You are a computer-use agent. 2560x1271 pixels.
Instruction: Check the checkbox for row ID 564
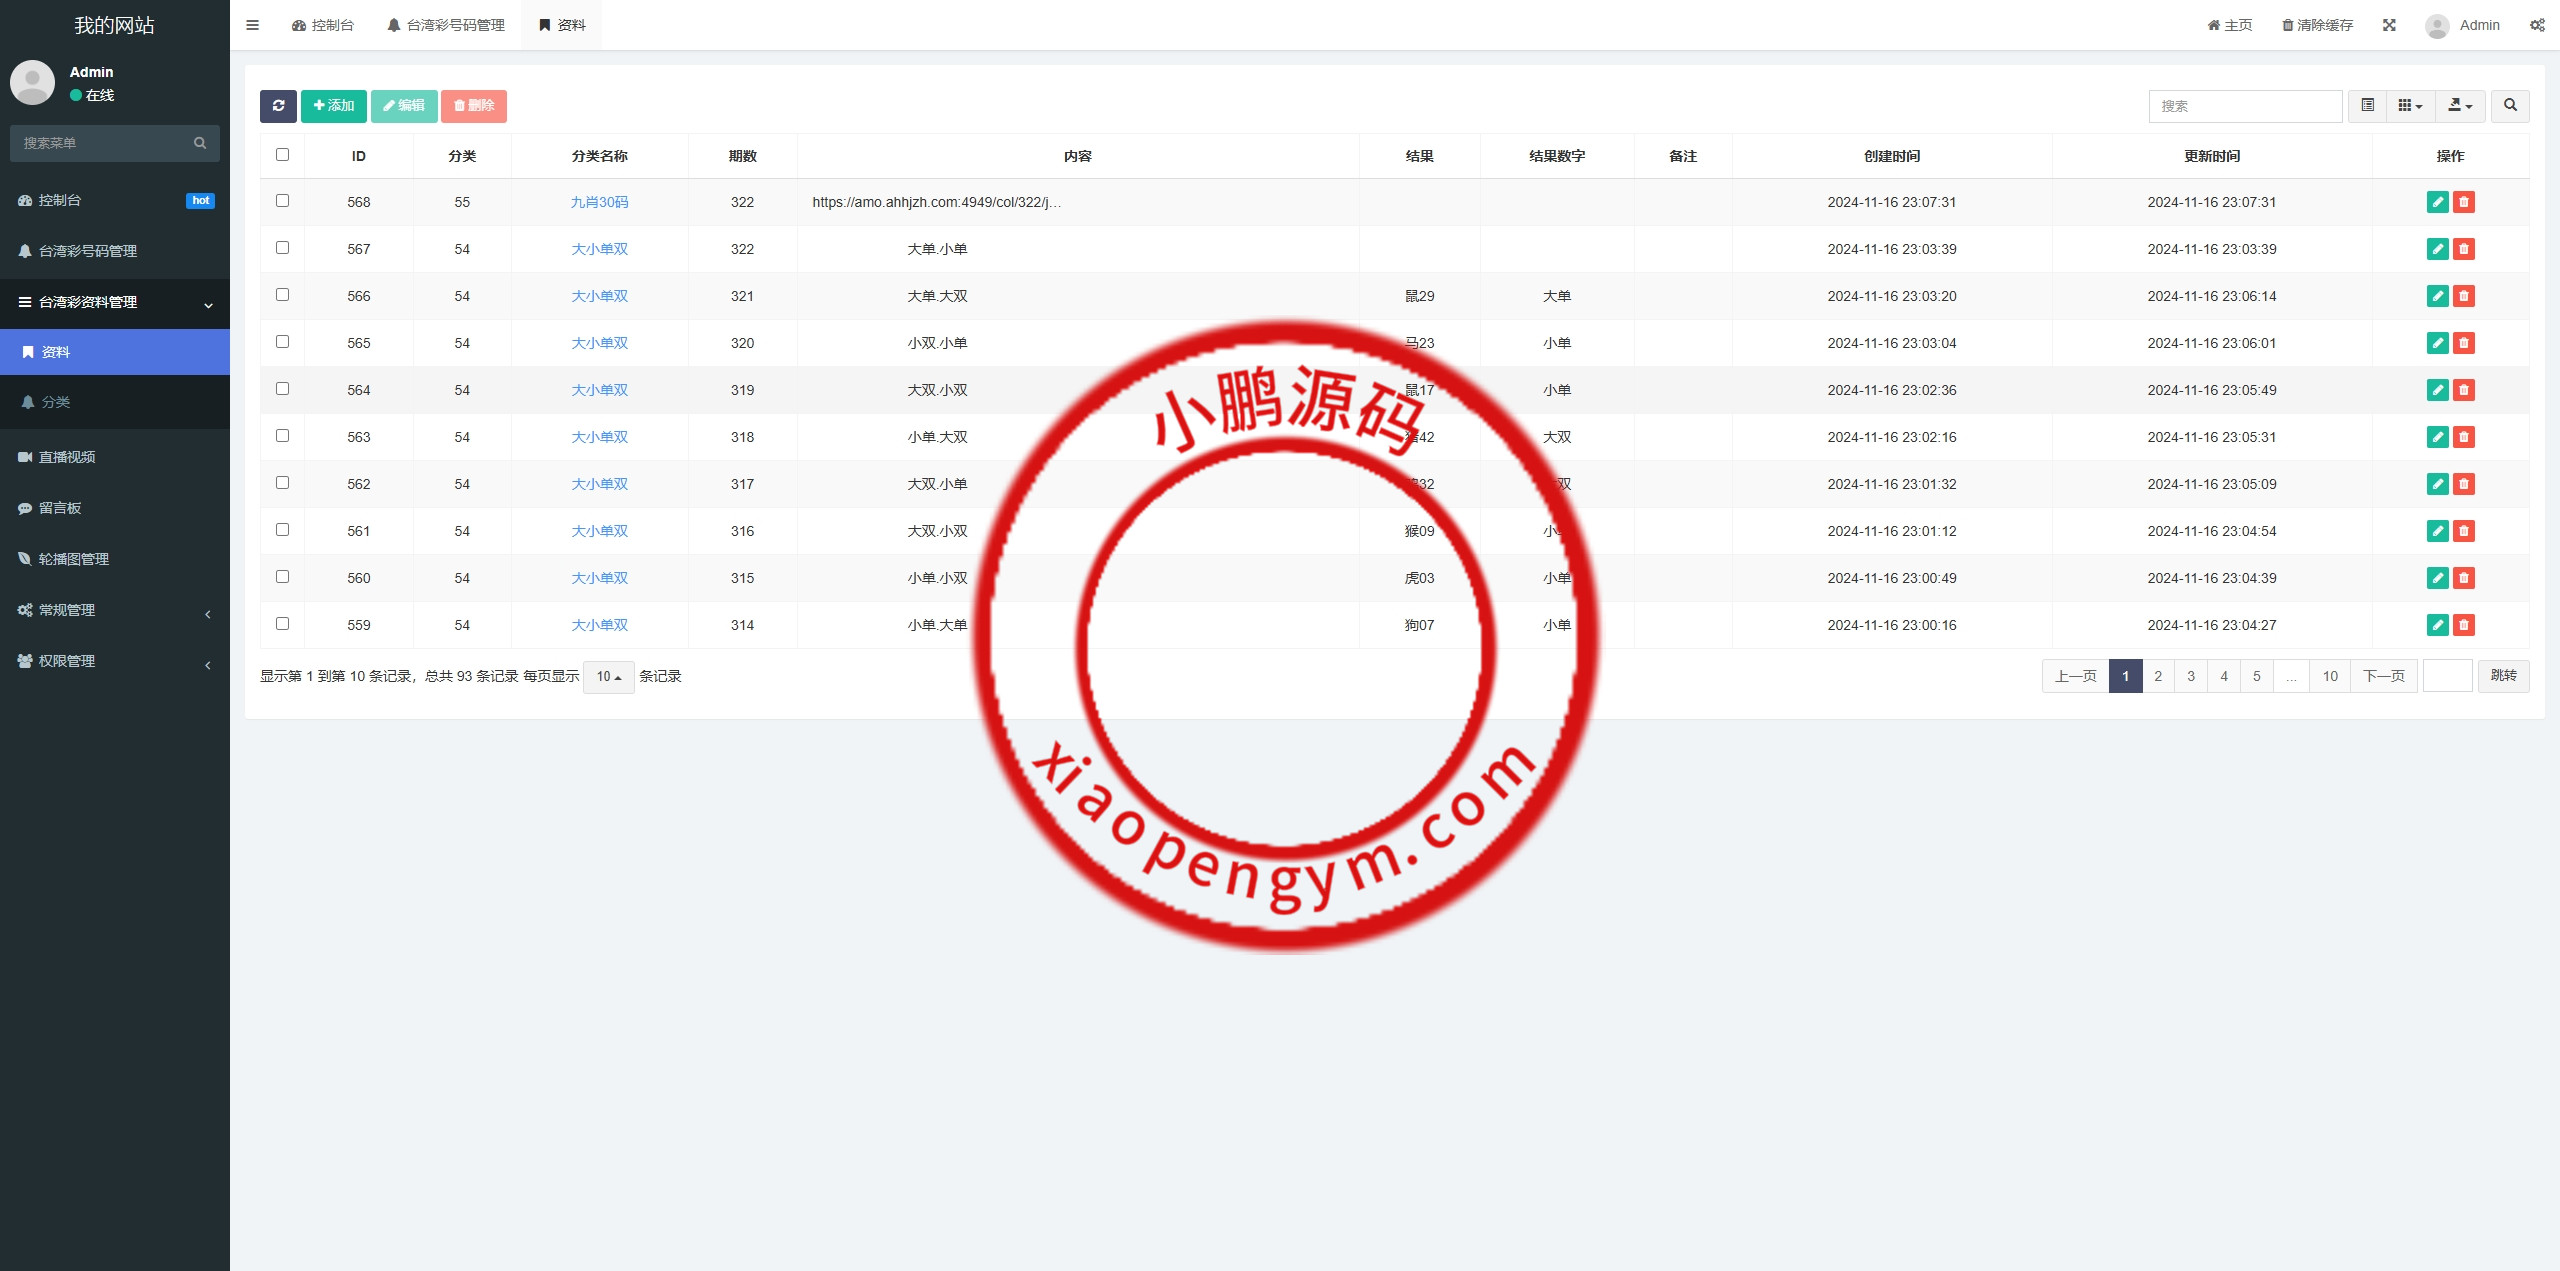pyautogui.click(x=282, y=389)
